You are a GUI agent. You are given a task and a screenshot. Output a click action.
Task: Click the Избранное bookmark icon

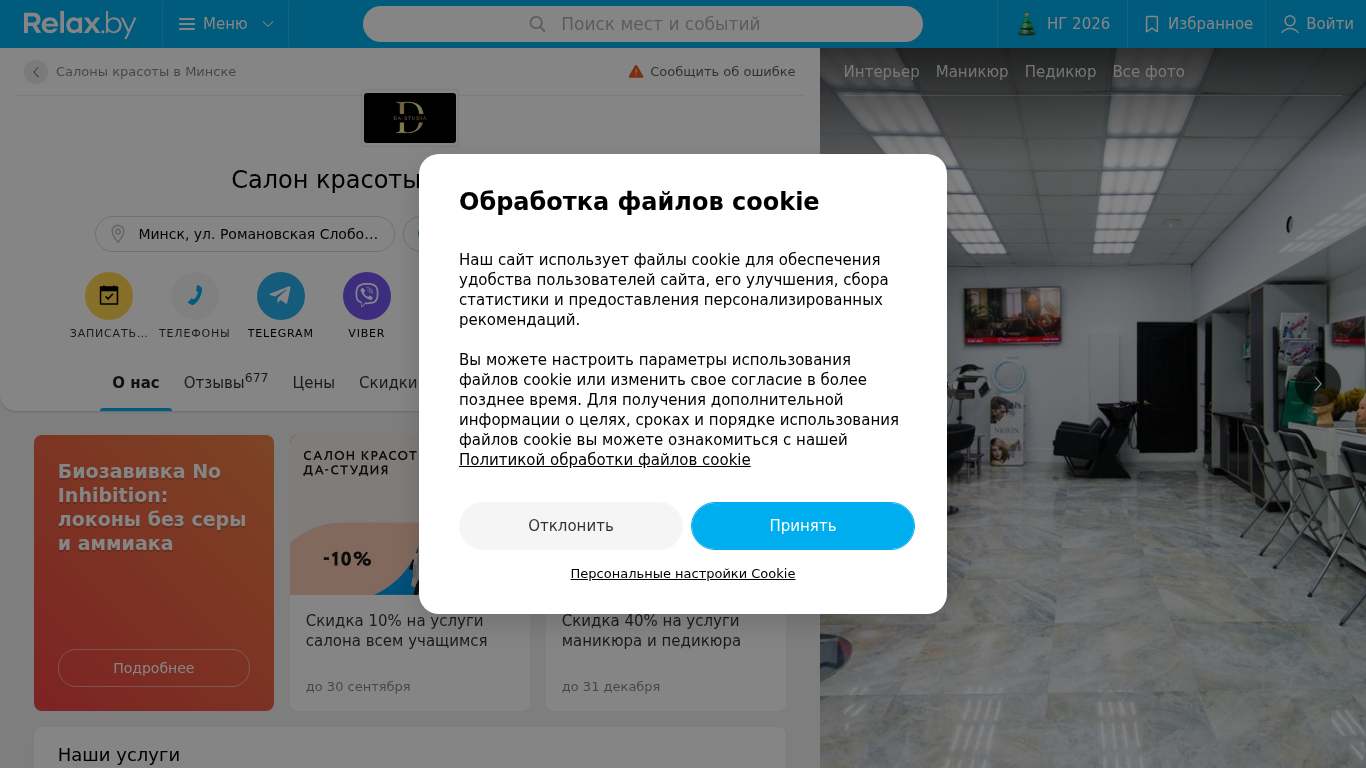tap(1152, 24)
